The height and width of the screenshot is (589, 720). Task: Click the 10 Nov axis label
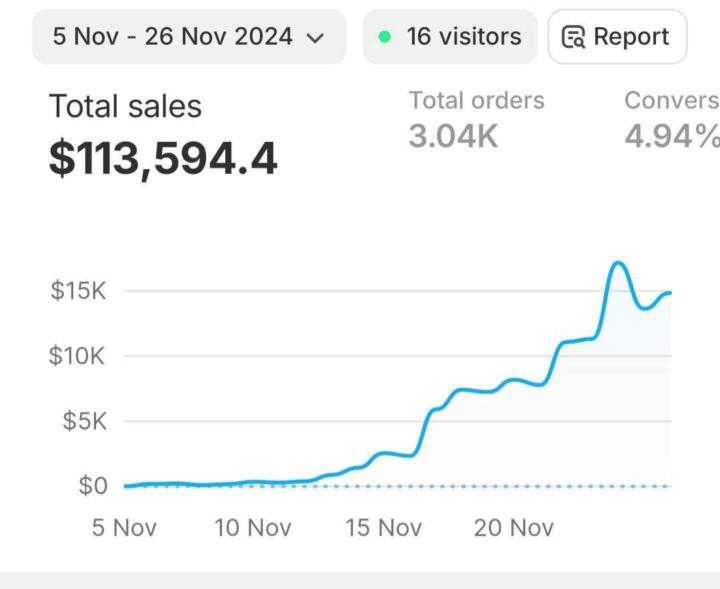coord(253,527)
